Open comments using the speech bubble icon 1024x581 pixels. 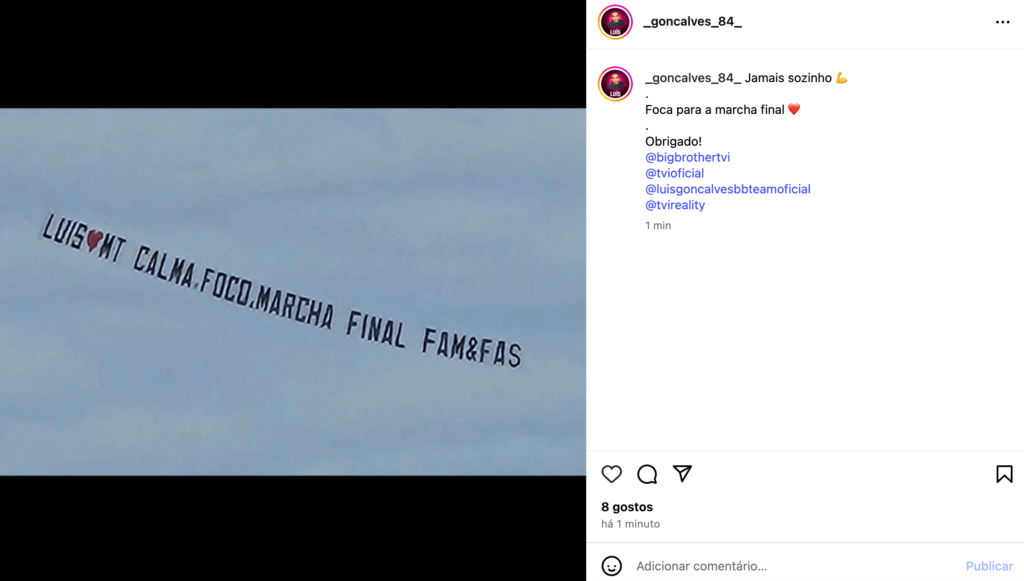tap(647, 474)
